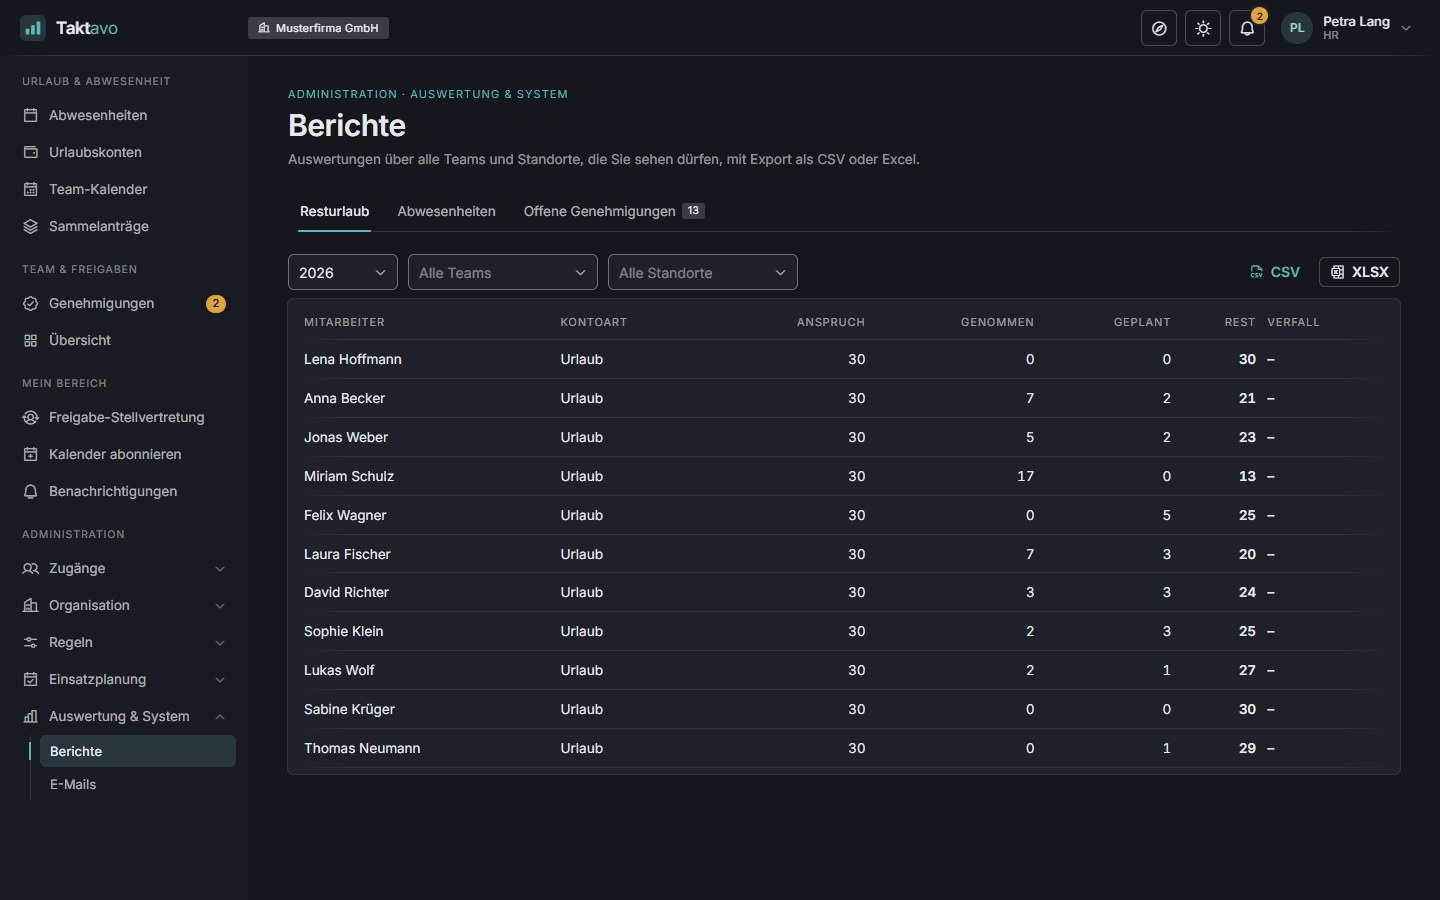Open the notifications bell in the header
1440x900 pixels.
[1247, 28]
